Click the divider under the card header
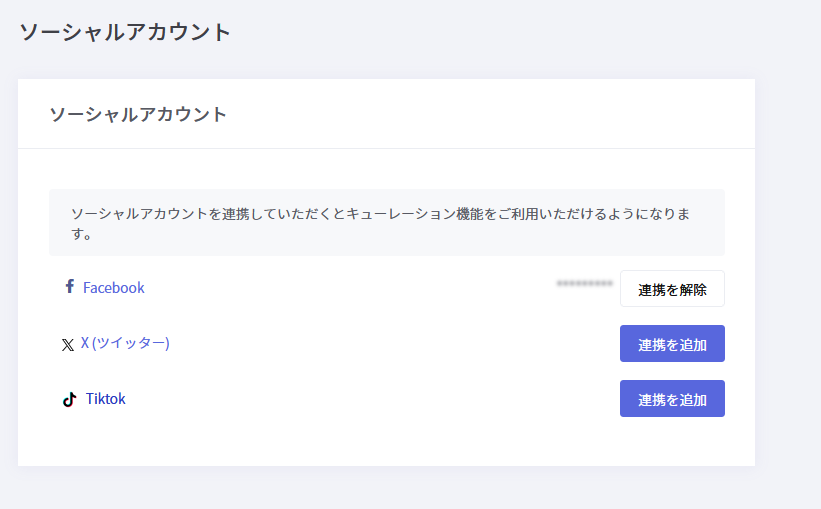 pyautogui.click(x=385, y=148)
